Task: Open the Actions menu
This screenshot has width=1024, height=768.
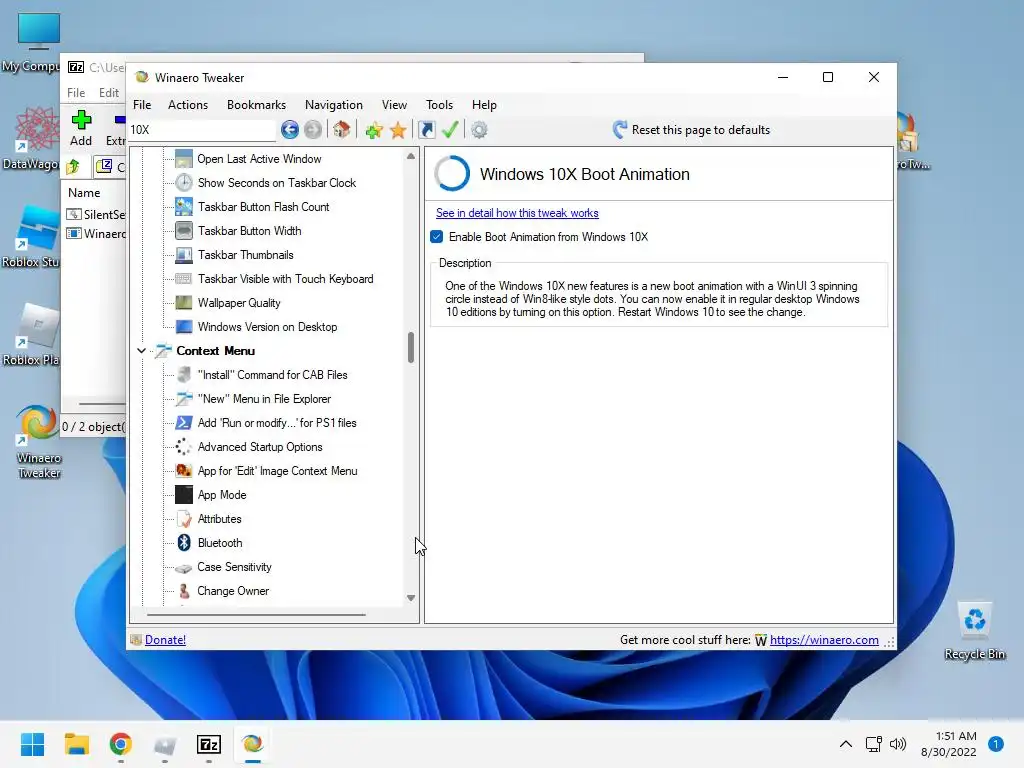Action: pyautogui.click(x=187, y=104)
